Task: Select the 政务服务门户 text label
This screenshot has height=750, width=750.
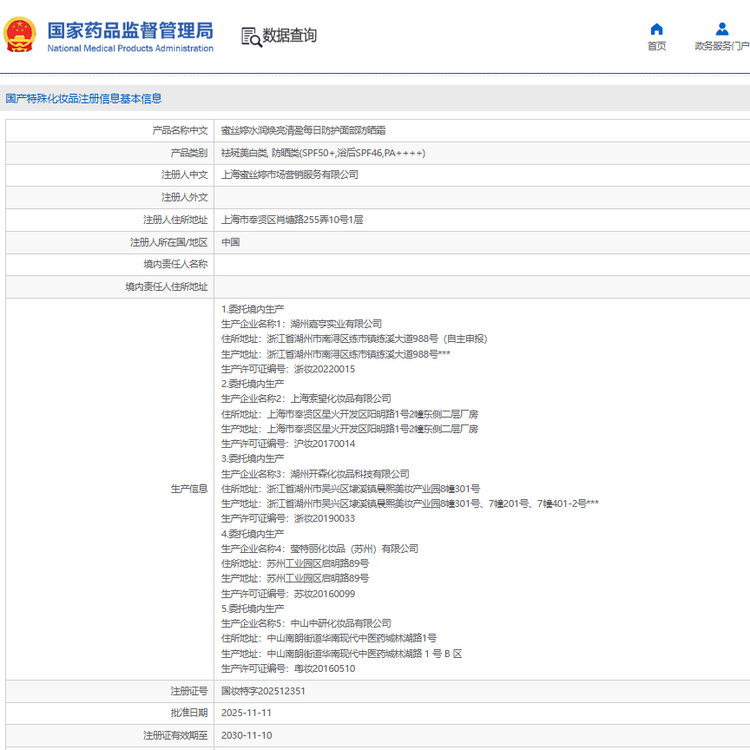Action: (x=722, y=46)
